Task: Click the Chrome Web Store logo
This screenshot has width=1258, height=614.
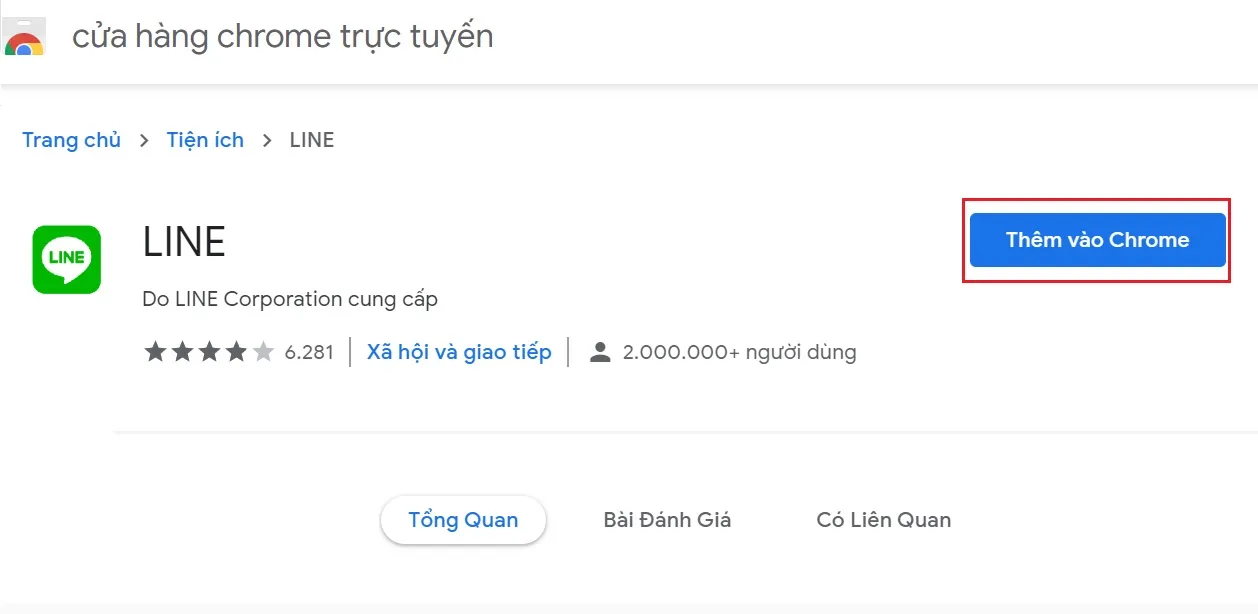Action: [x=24, y=36]
